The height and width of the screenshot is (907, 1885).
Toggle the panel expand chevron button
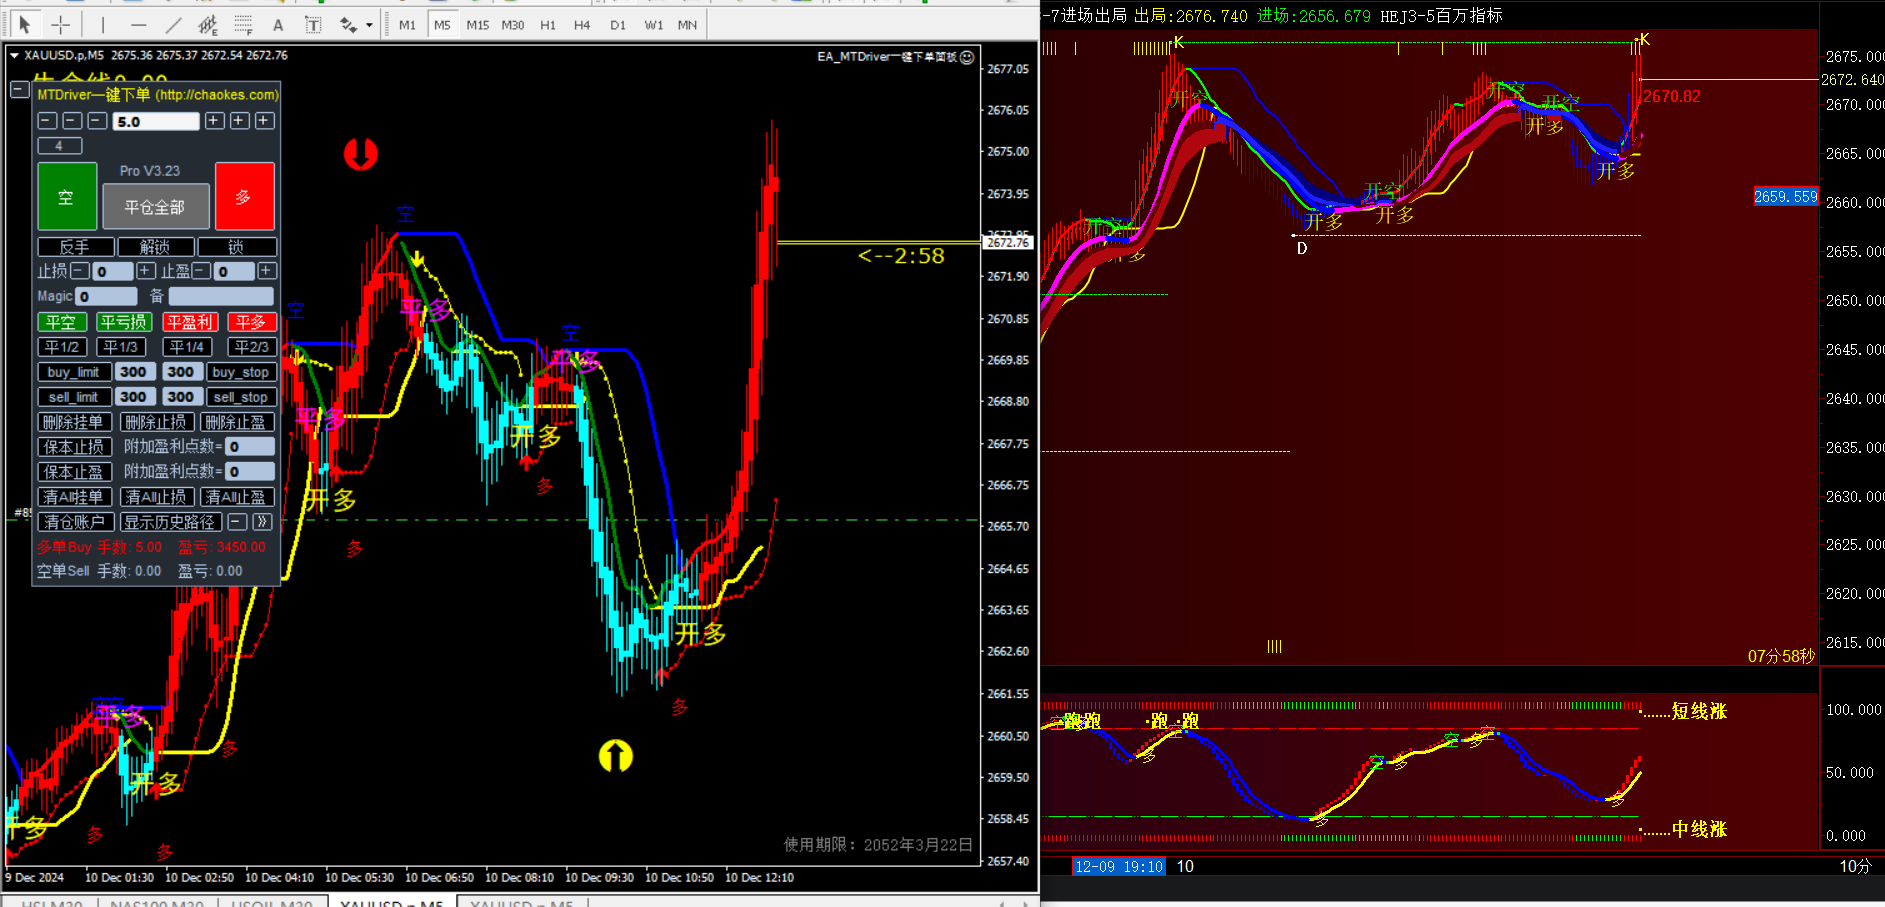[262, 522]
